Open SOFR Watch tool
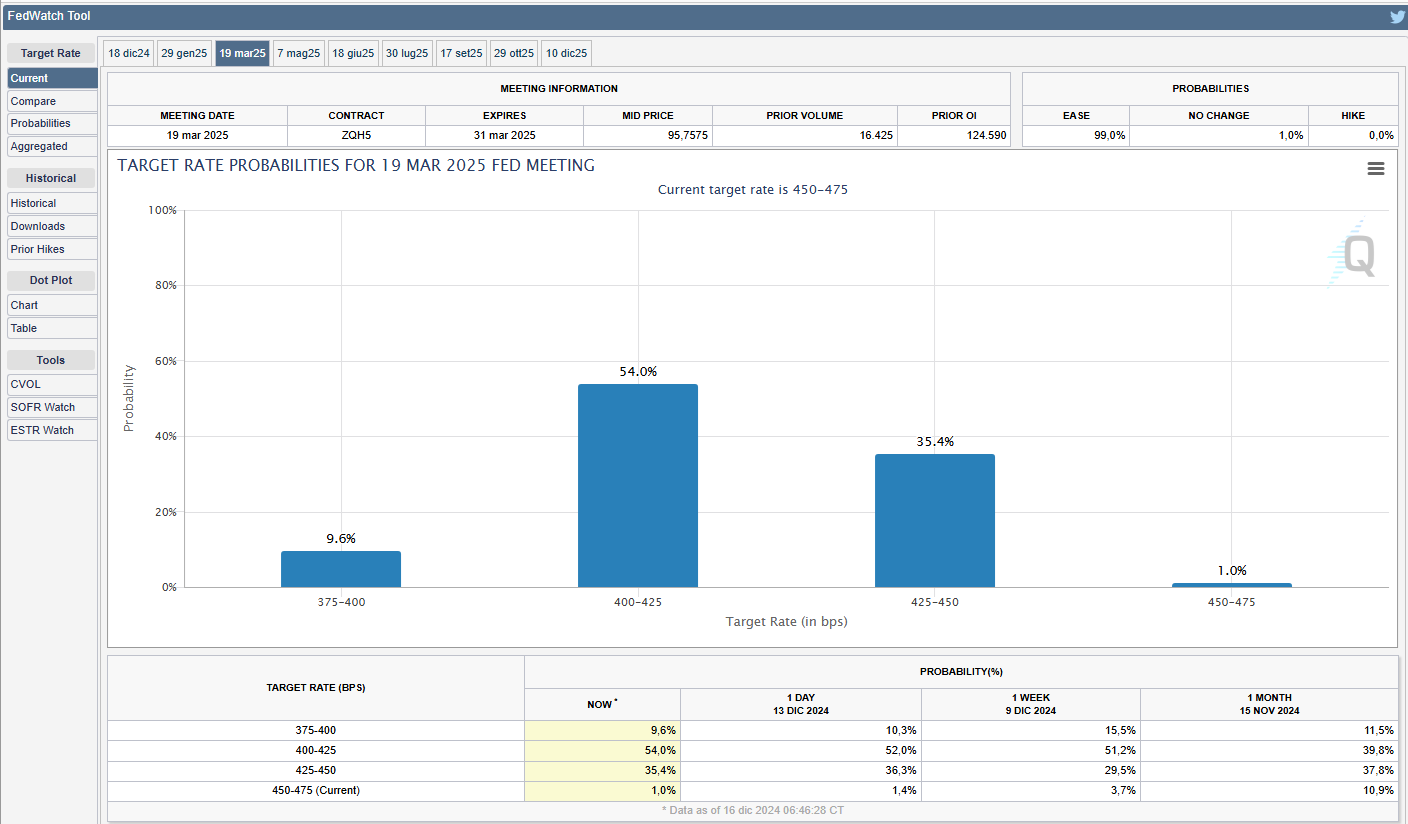1408x824 pixels. coord(52,407)
